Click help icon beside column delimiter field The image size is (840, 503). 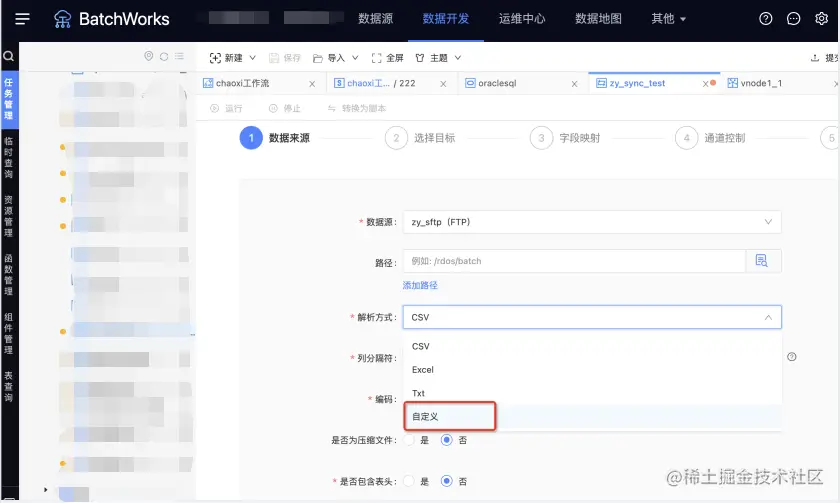(791, 357)
